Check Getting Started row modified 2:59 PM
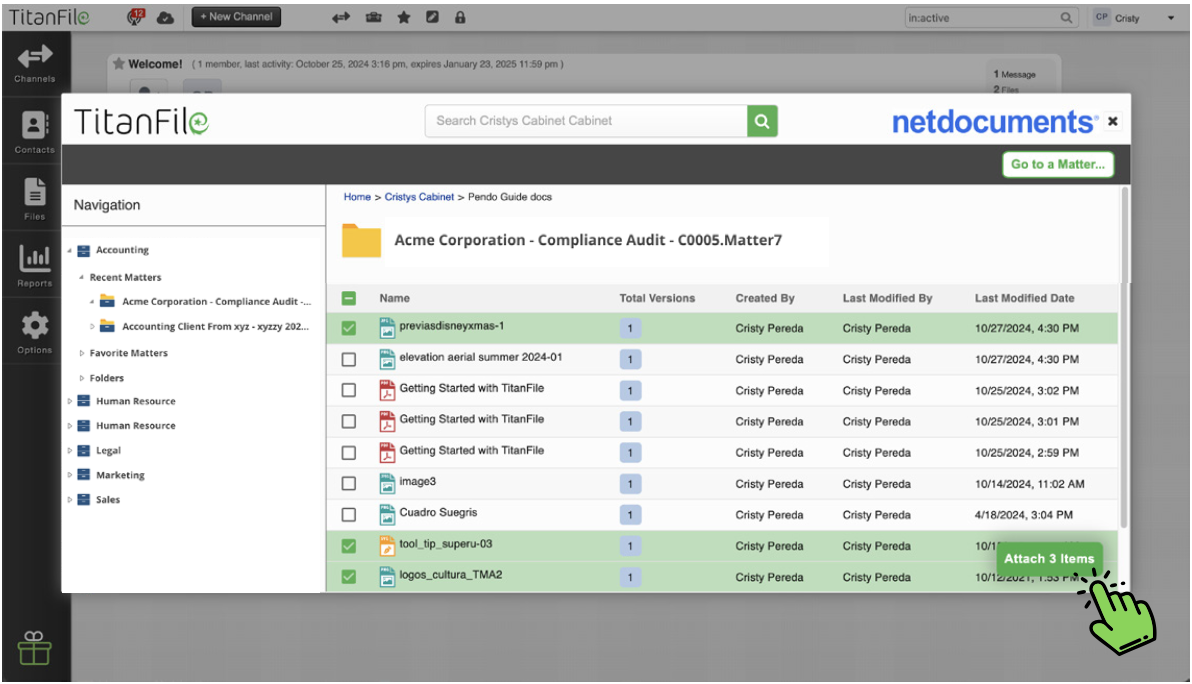 tap(349, 453)
